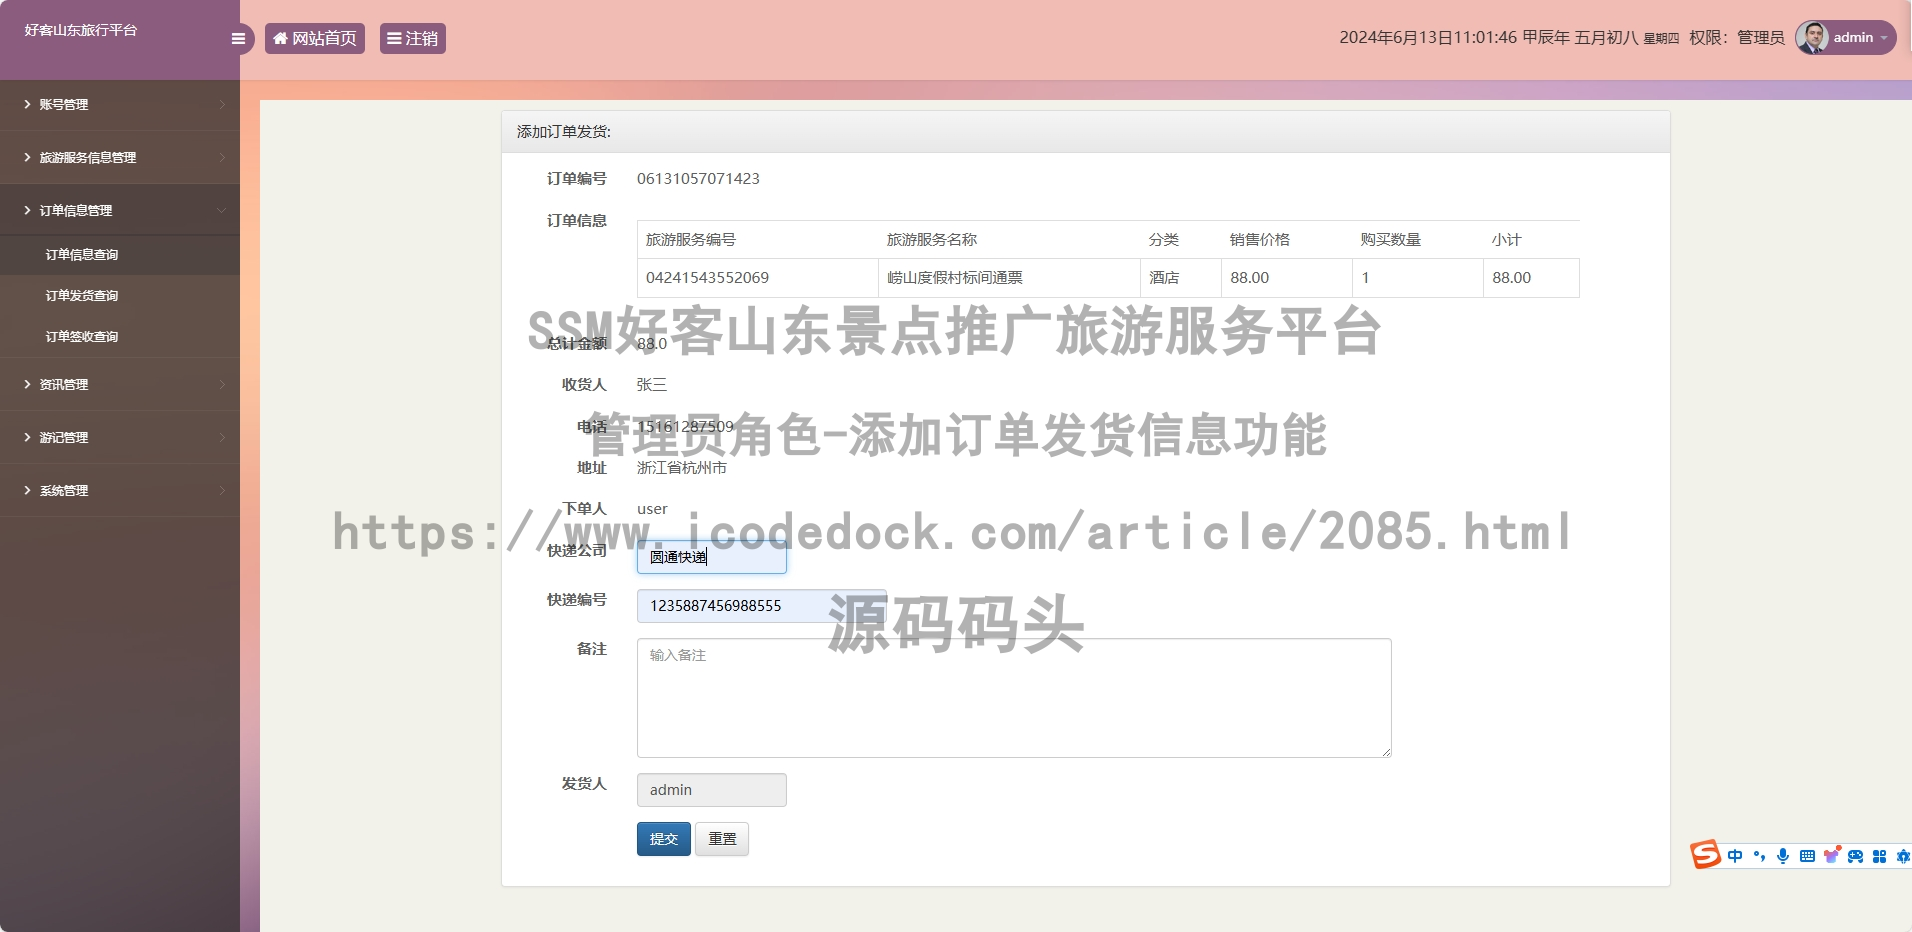The height and width of the screenshot is (932, 1912).
Task: Toggle the sidebar hamburger menu icon
Action: tap(238, 39)
